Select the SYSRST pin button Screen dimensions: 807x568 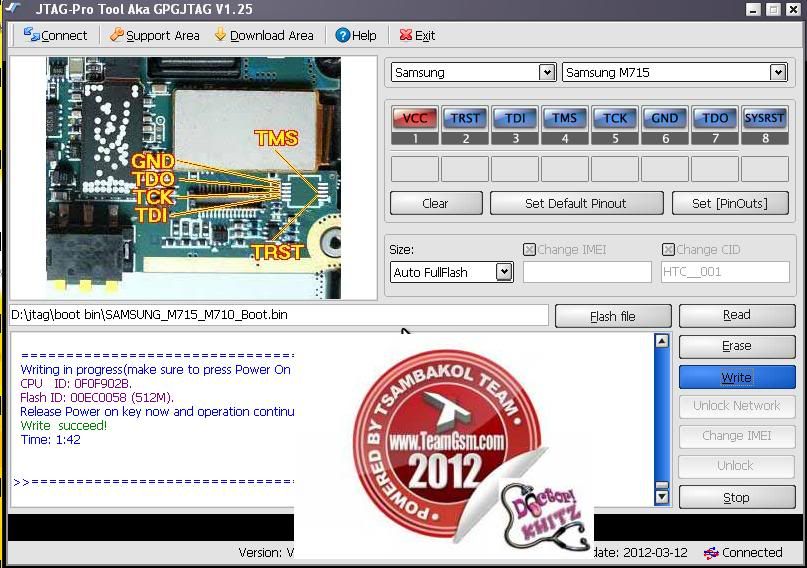tap(764, 118)
